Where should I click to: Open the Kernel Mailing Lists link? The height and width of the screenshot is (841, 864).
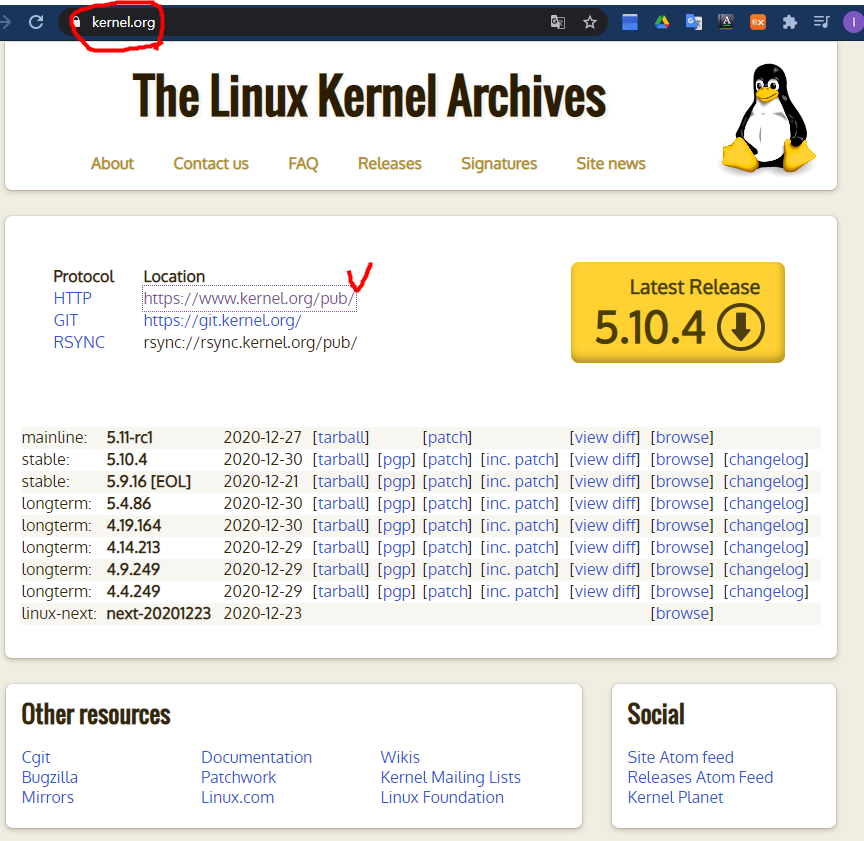click(450, 777)
